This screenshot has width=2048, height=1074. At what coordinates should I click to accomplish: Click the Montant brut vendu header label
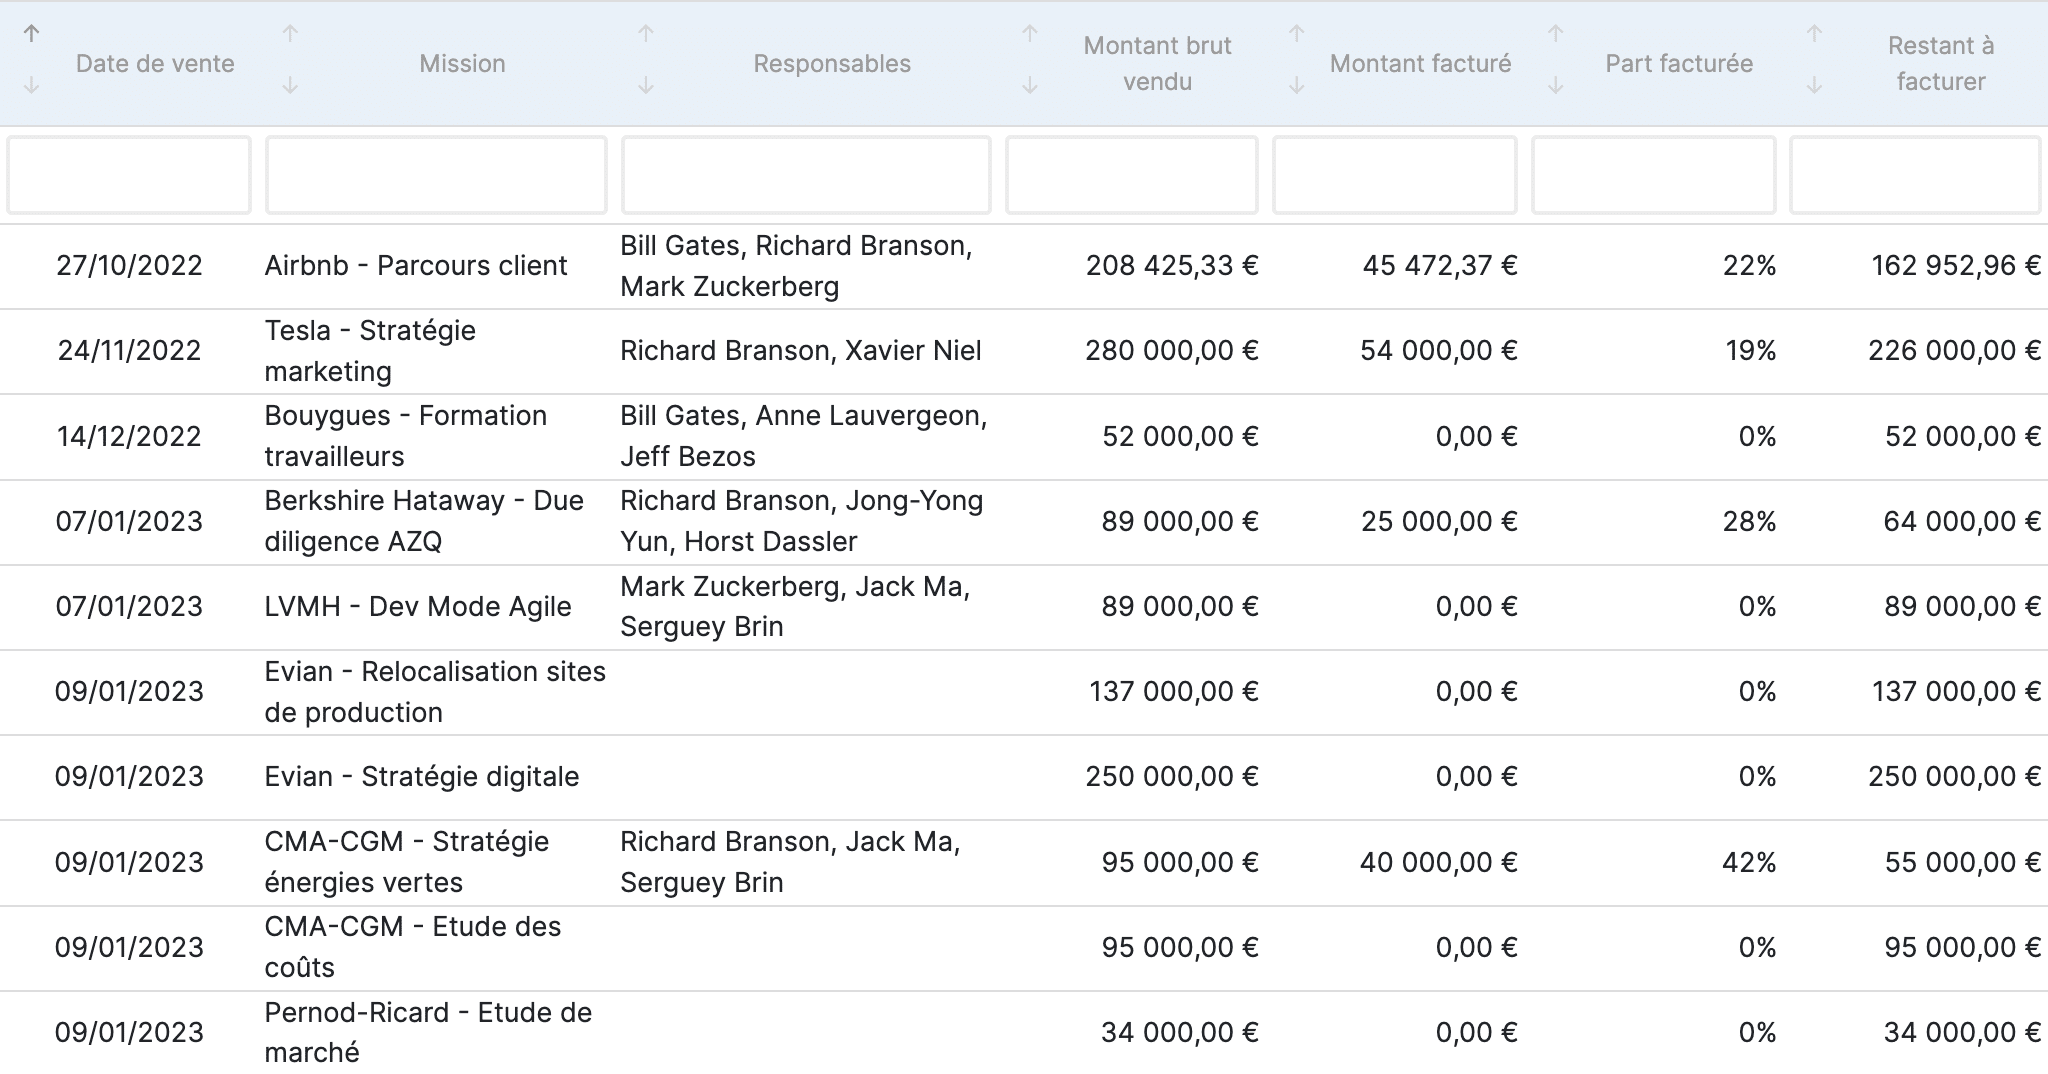(1158, 64)
